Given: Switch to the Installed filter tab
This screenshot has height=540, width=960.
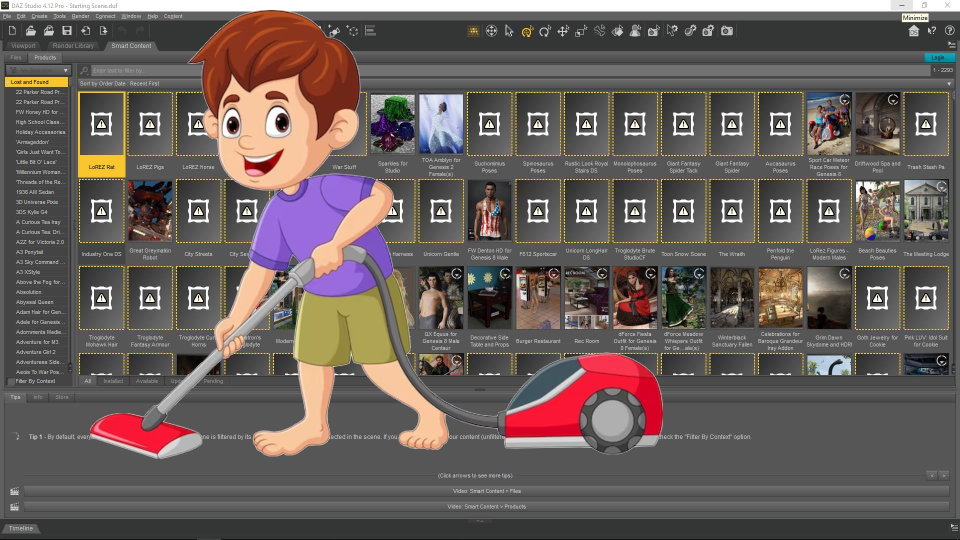Looking at the screenshot, I should (x=113, y=381).
